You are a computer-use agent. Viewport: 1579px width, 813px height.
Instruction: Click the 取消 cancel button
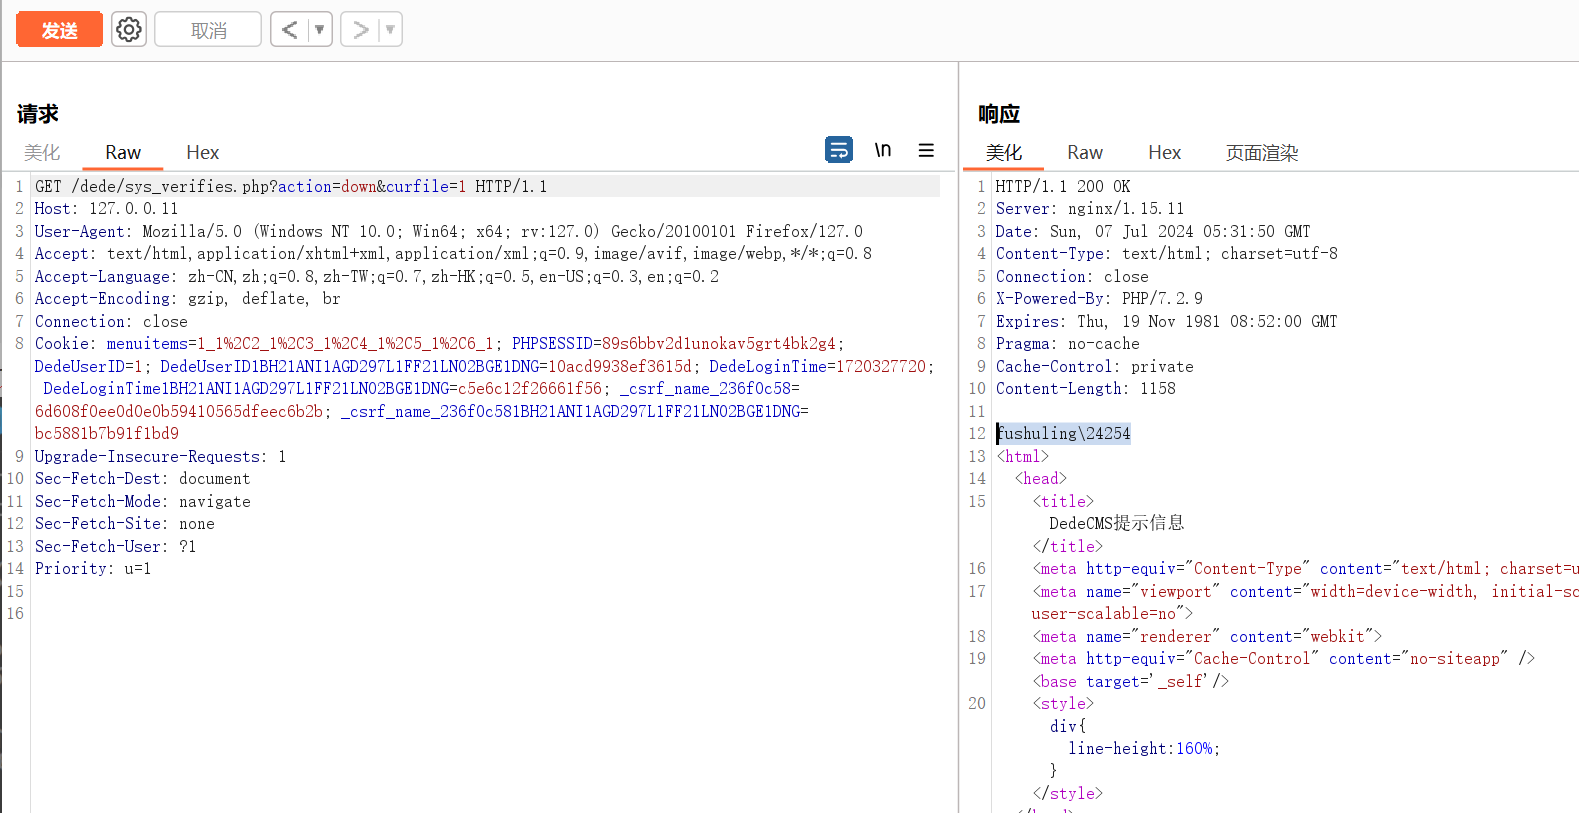coord(208,29)
